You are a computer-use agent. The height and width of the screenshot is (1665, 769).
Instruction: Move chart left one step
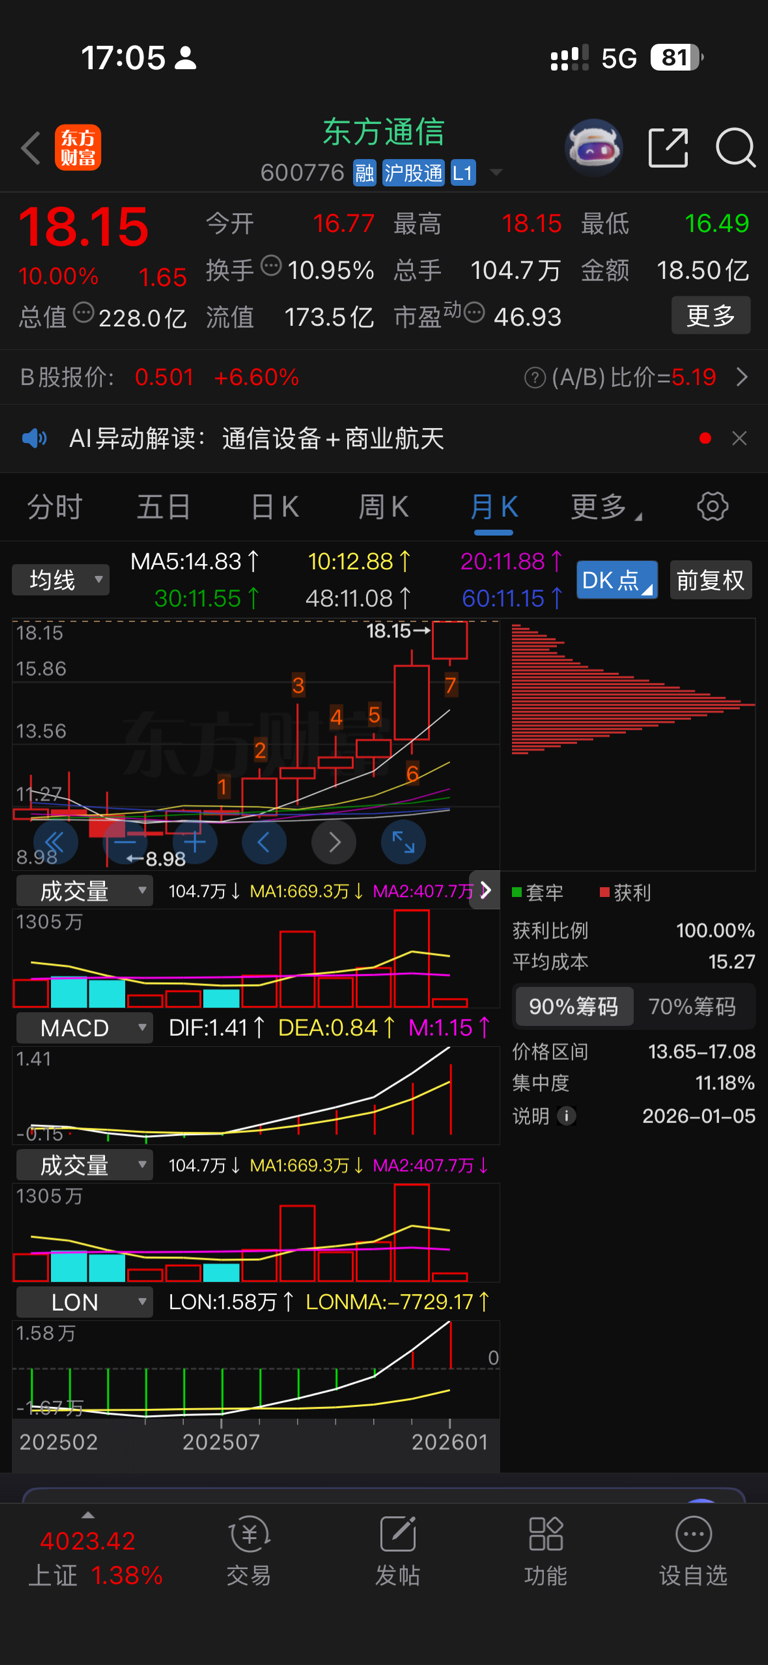pos(264,842)
